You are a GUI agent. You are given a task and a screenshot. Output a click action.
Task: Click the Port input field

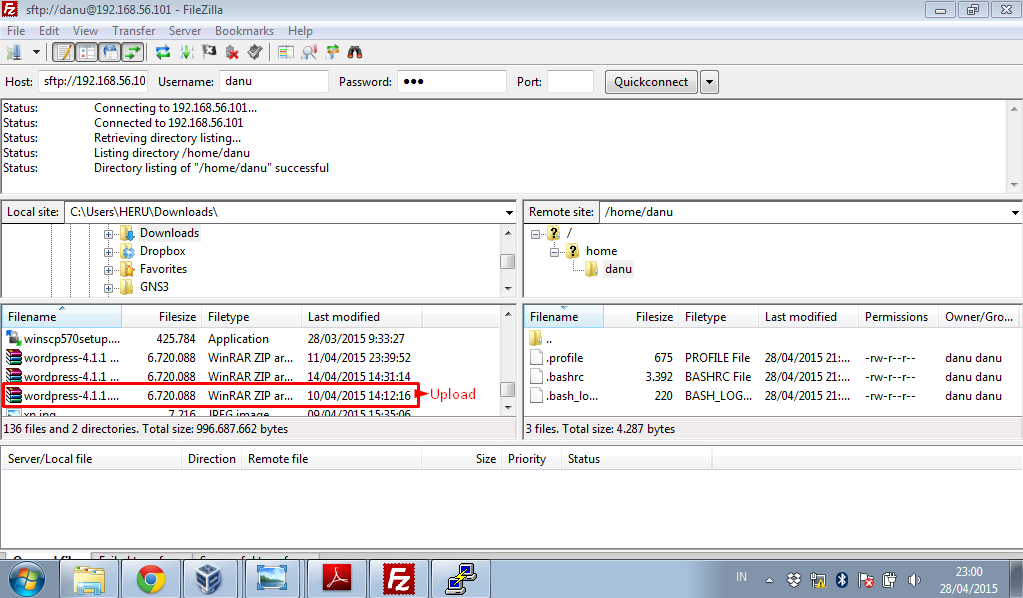click(570, 82)
